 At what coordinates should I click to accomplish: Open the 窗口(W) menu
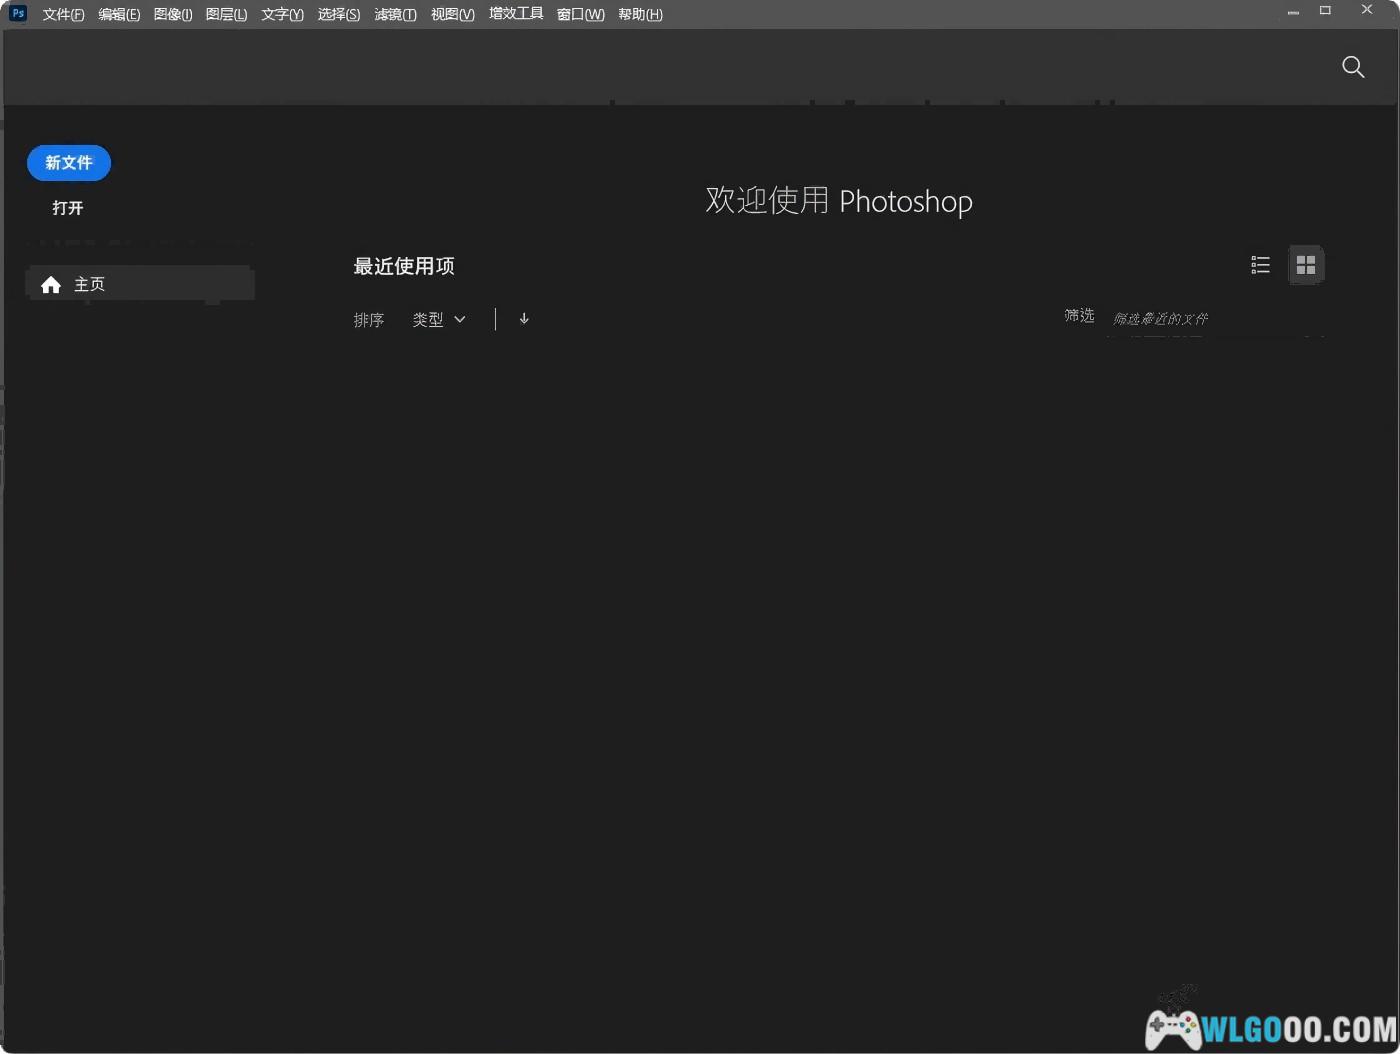coord(580,14)
